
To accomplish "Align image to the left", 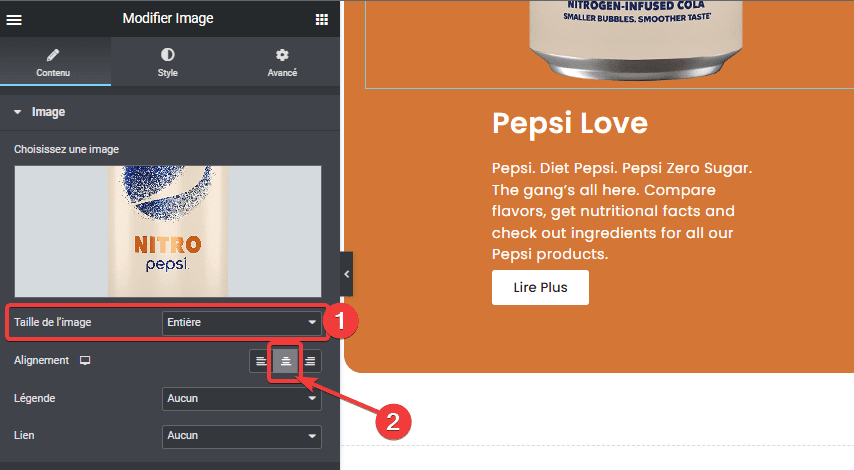I will point(261,361).
